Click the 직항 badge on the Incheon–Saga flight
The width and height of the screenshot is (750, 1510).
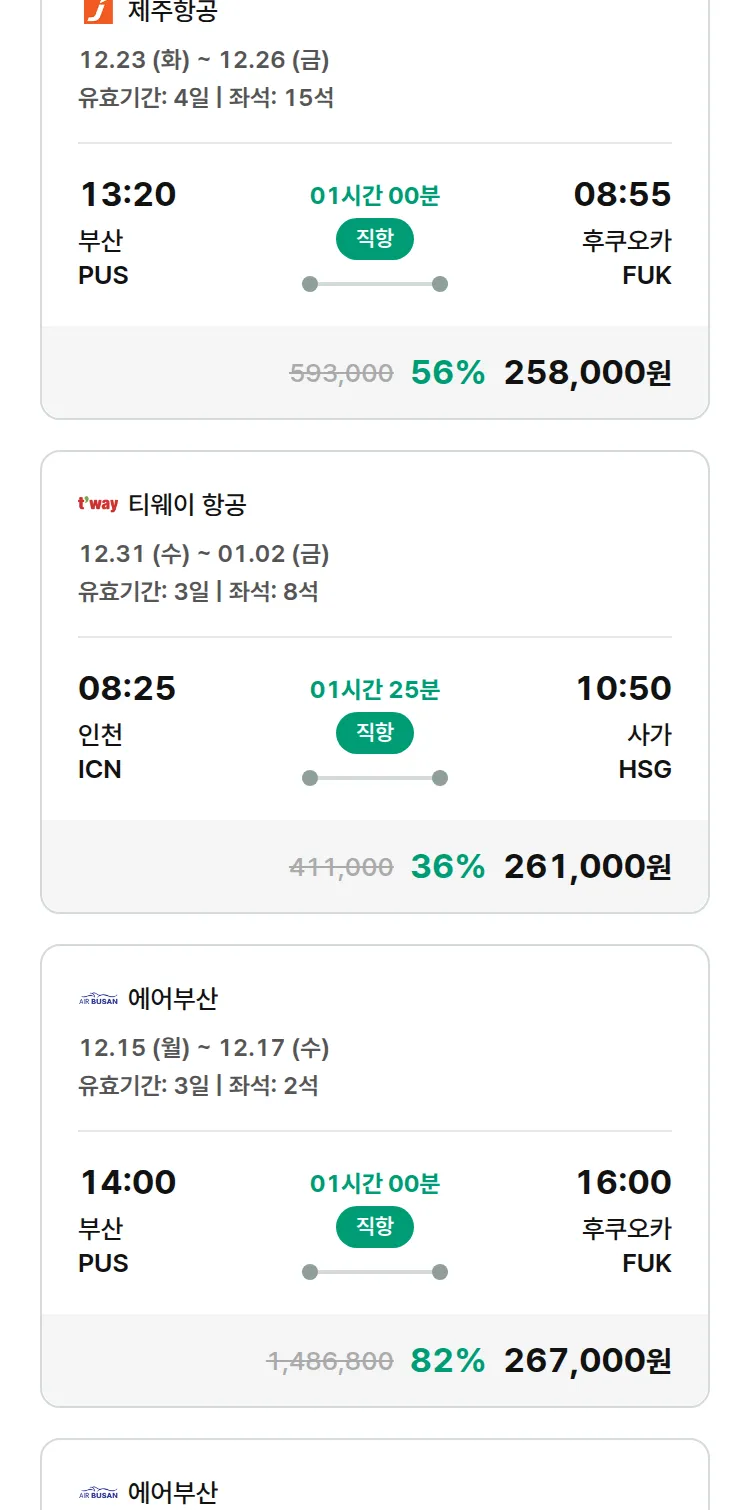click(x=374, y=733)
